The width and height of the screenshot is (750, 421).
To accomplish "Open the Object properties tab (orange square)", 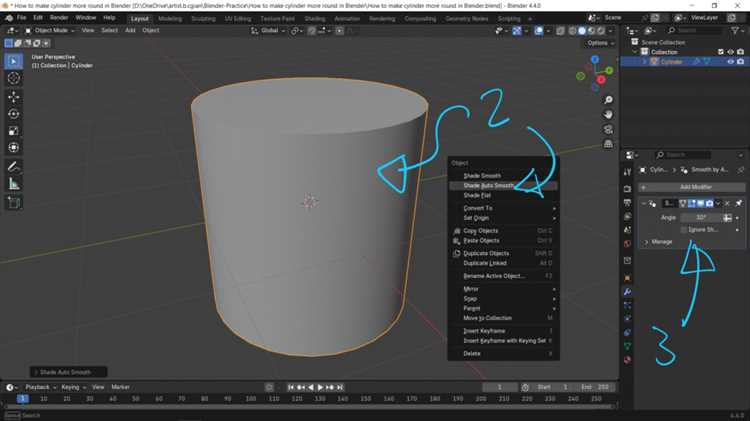I will coord(627,278).
